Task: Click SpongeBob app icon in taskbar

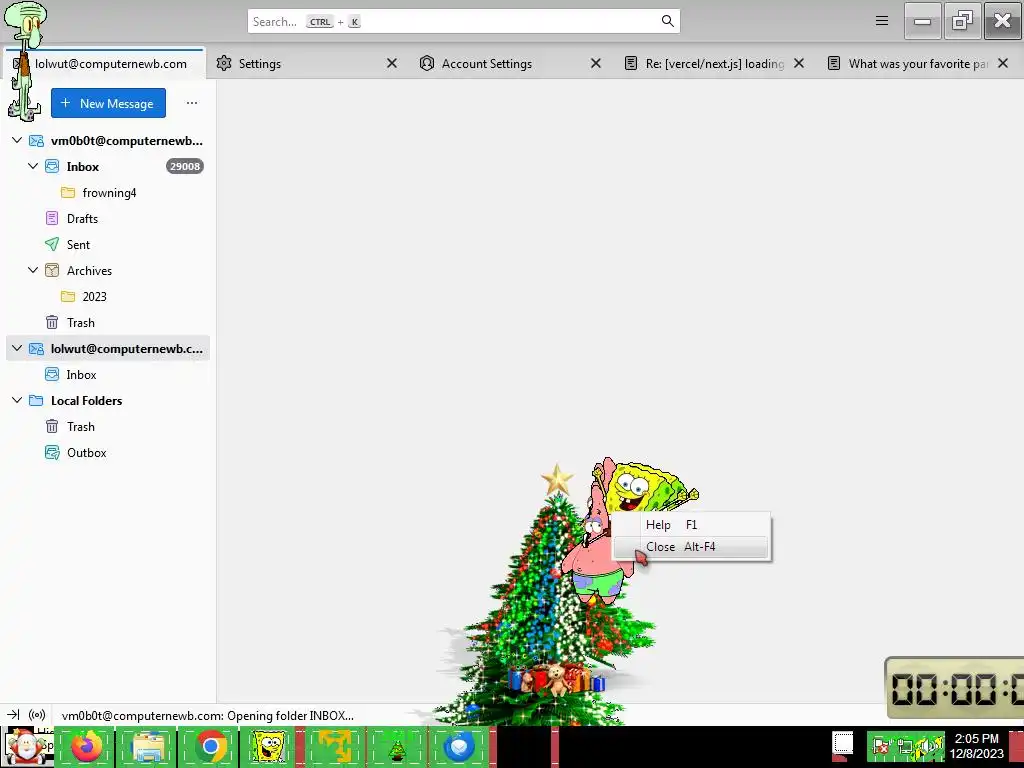Action: click(x=269, y=747)
